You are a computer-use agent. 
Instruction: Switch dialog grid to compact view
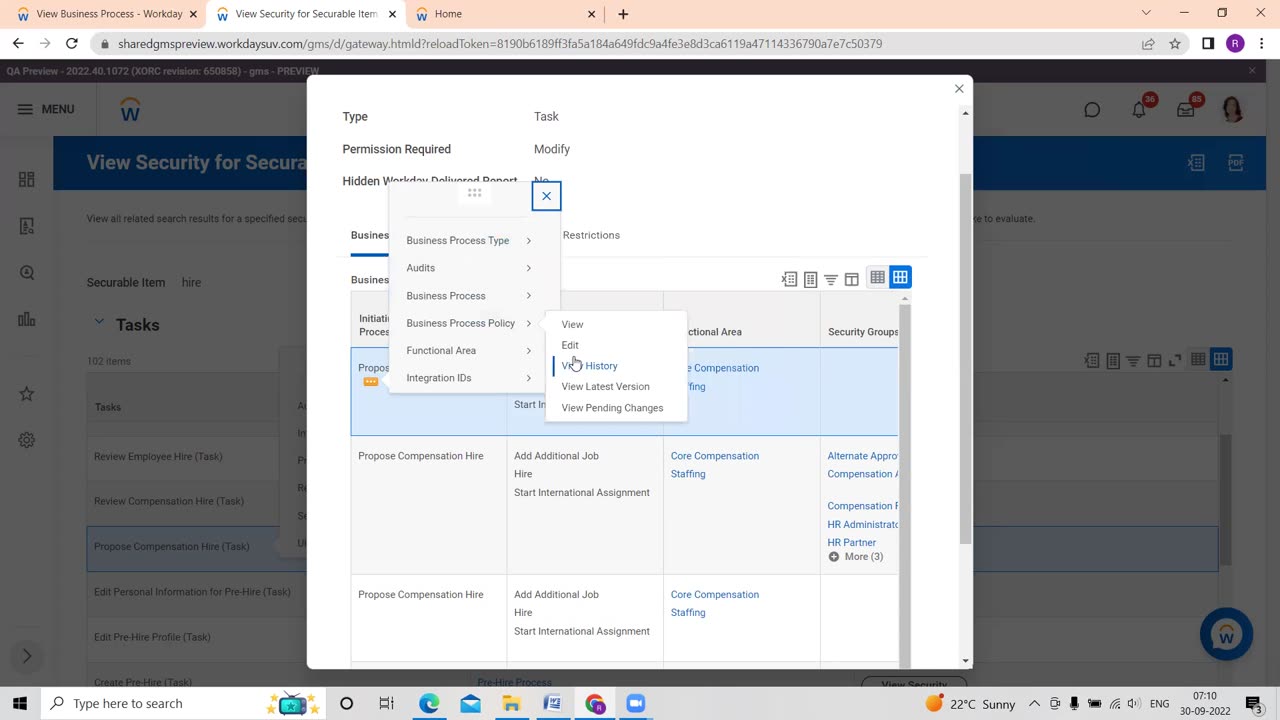[x=877, y=278]
